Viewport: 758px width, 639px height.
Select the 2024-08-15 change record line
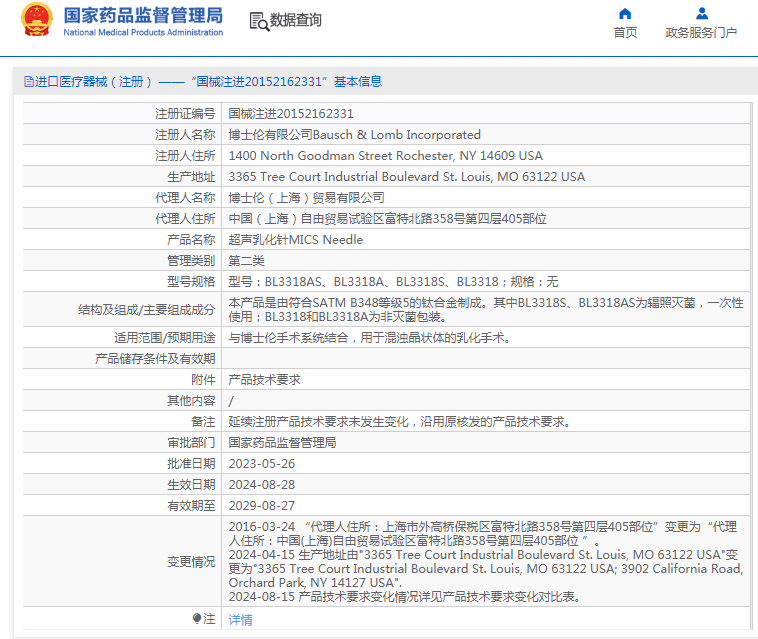pos(405,596)
